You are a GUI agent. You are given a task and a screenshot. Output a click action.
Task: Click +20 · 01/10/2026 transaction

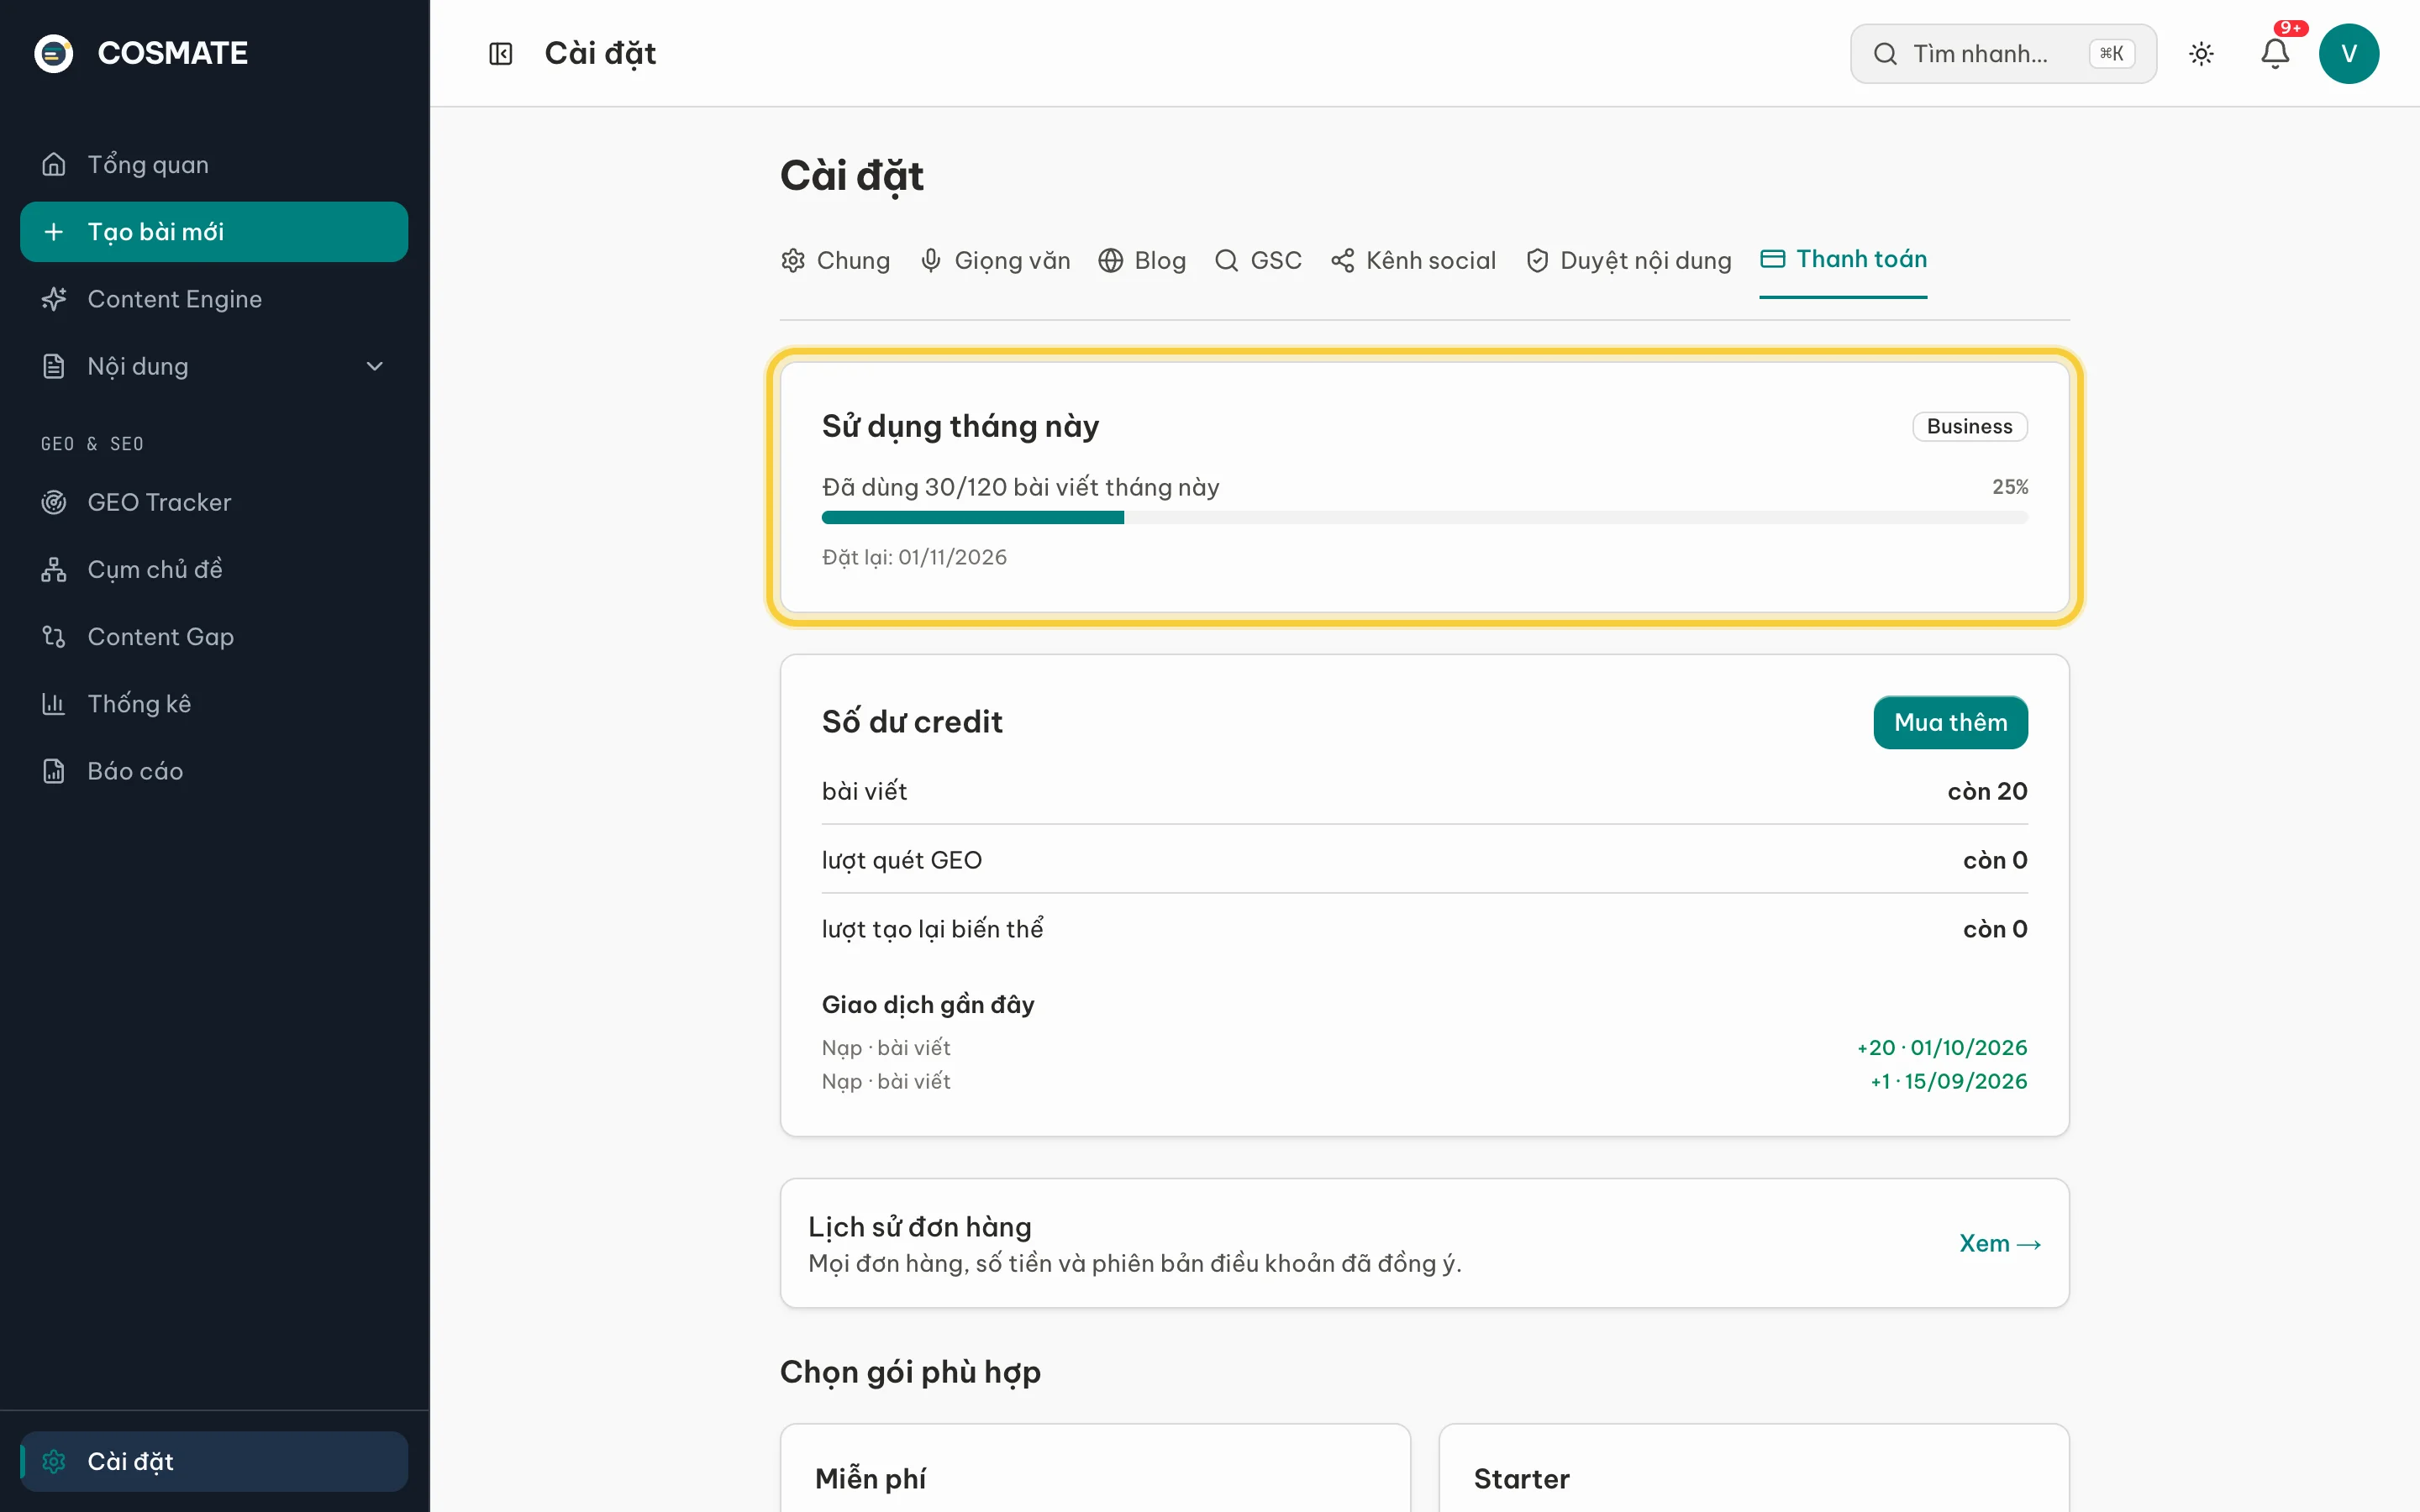coord(1942,1047)
